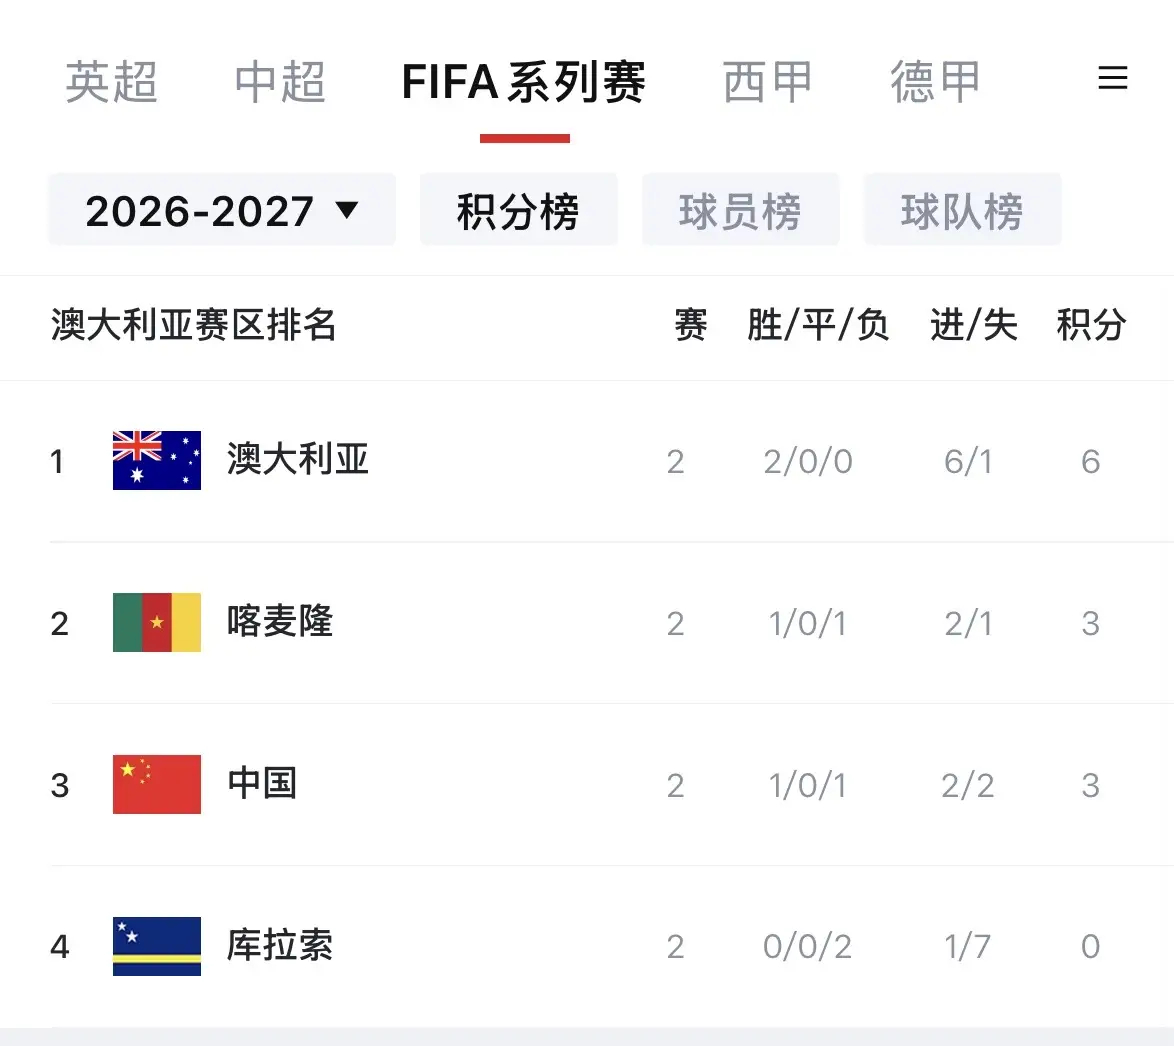This screenshot has height=1046, width=1174.
Task: Select the FIFA系列赛 tab
Action: coord(524,82)
